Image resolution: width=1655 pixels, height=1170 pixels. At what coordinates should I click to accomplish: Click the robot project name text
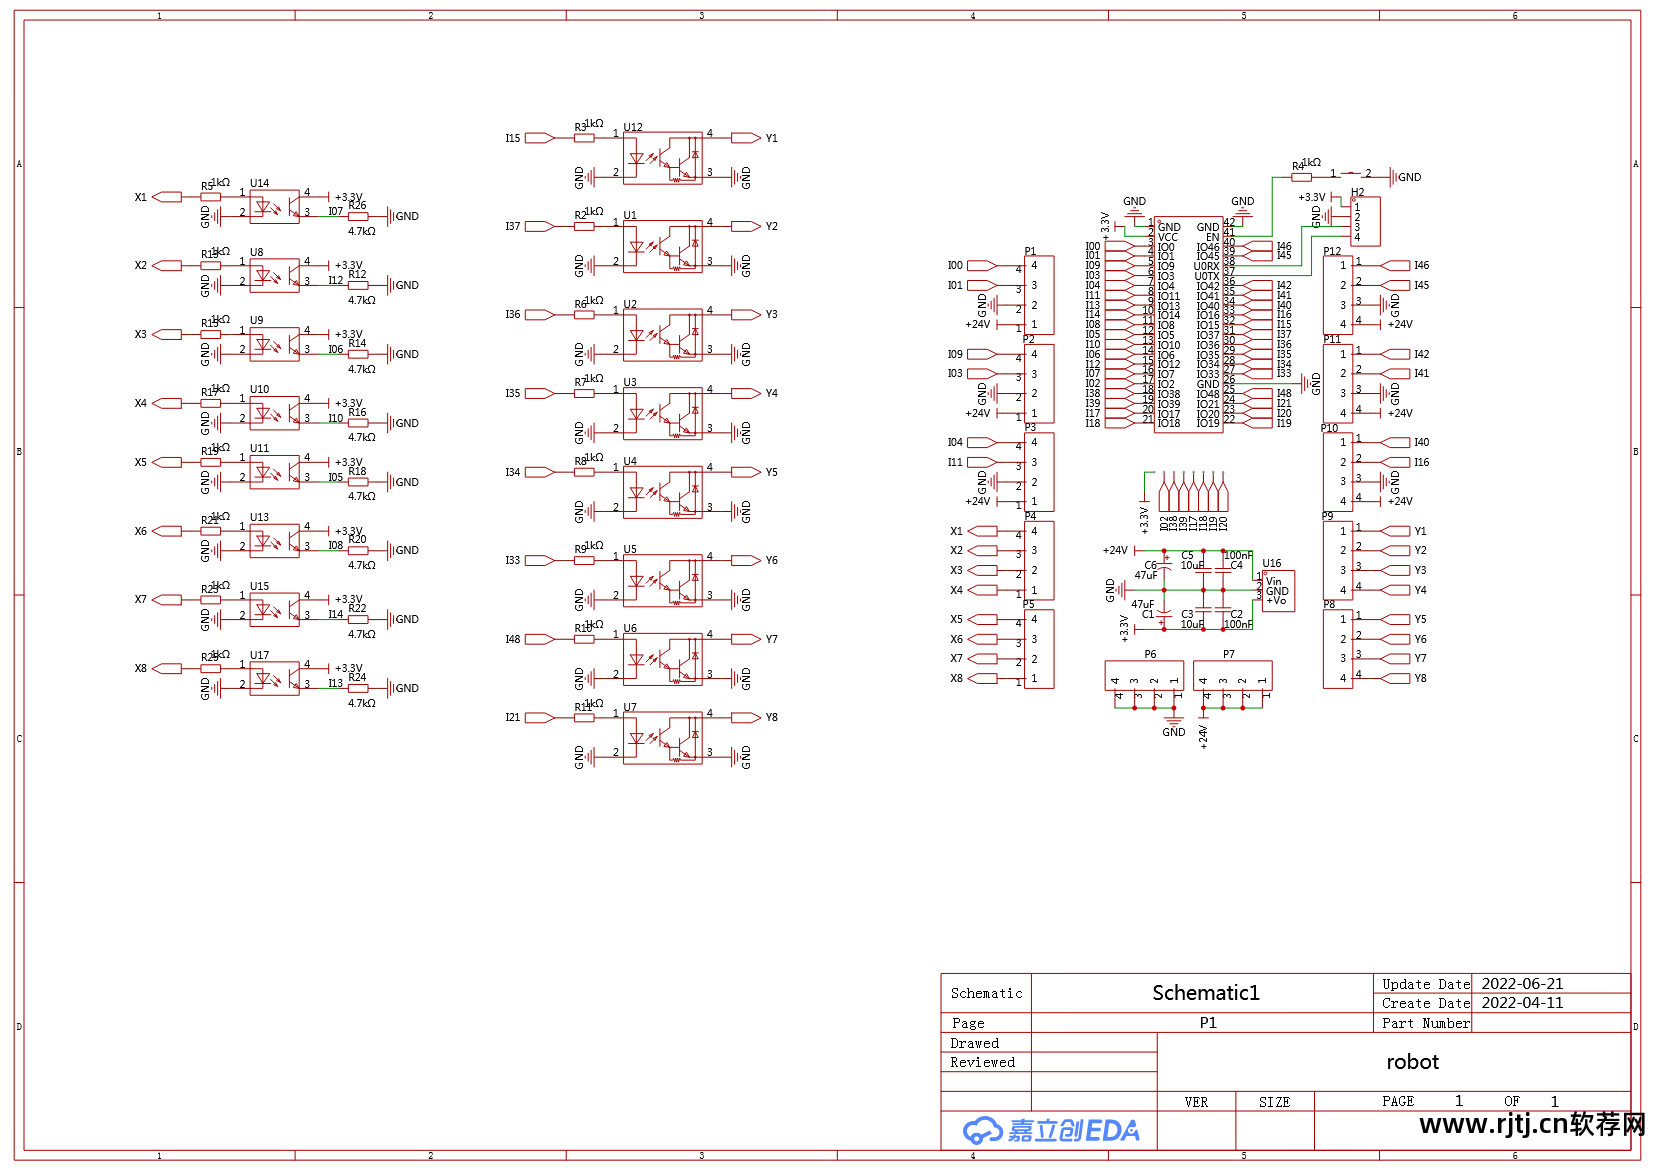point(1412,1062)
